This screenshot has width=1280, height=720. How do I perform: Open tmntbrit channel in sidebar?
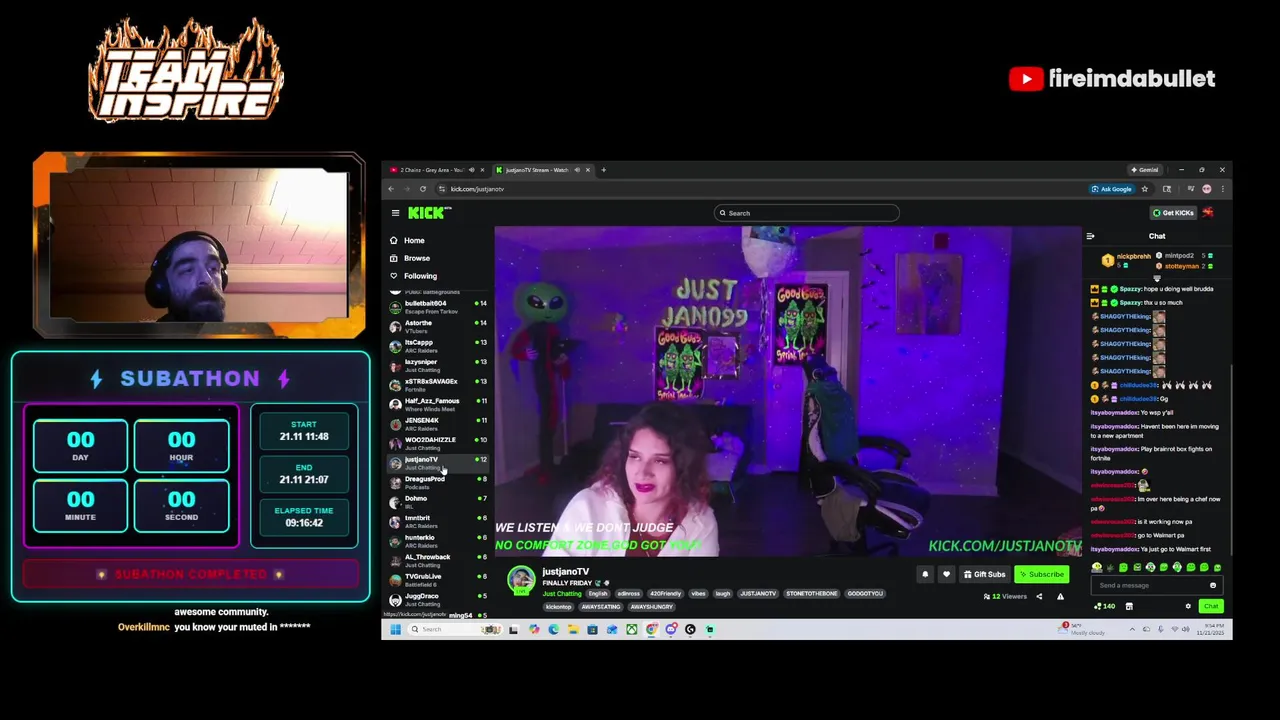coord(437,522)
